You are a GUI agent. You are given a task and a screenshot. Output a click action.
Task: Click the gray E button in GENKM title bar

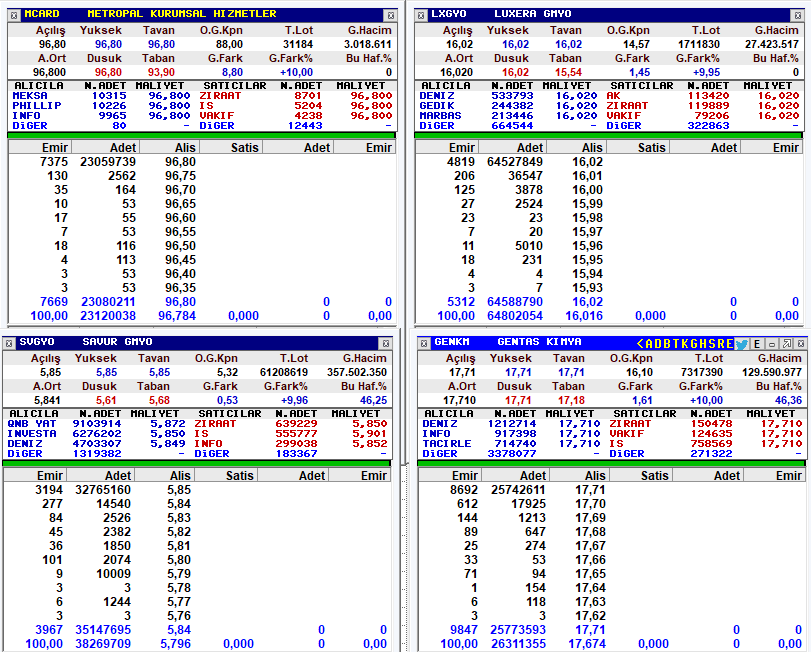[757, 344]
